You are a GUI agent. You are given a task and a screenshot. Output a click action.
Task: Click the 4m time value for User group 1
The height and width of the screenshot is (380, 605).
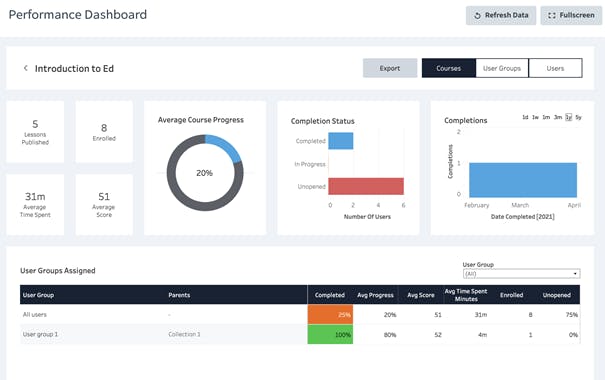click(482, 334)
